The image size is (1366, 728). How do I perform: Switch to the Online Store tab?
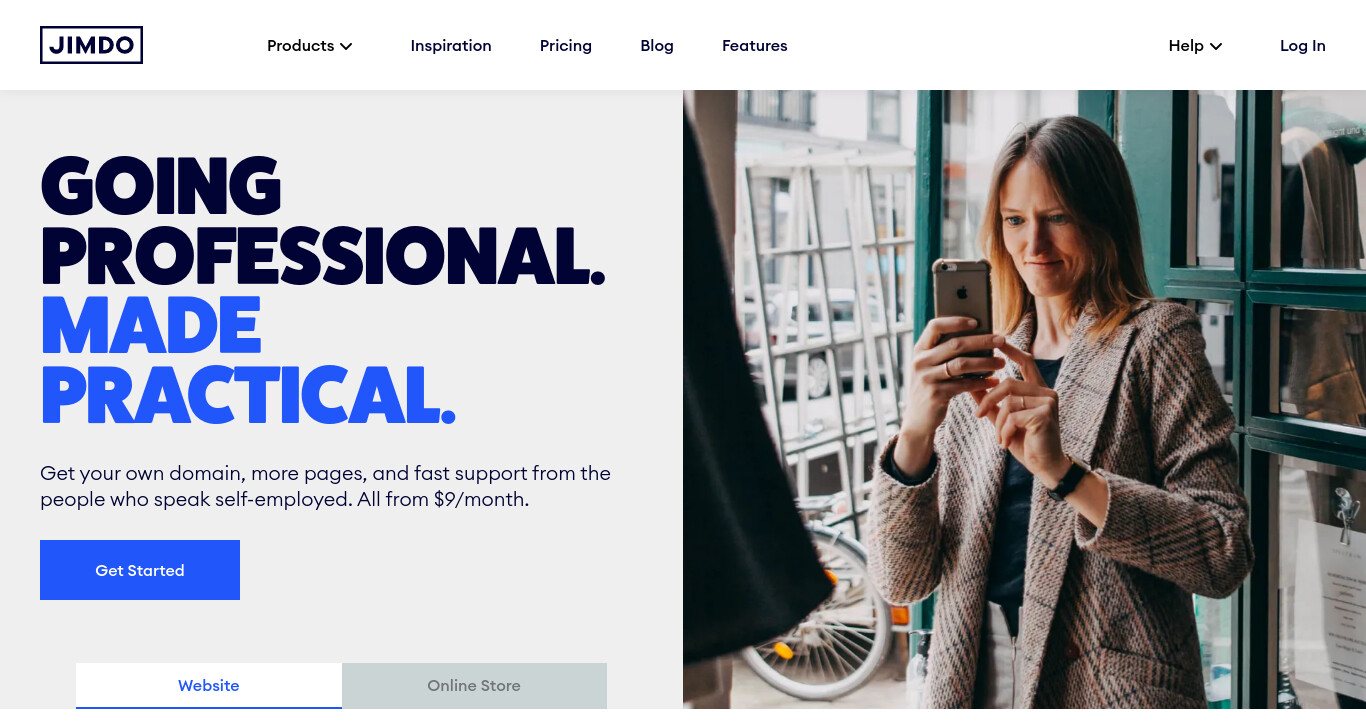(x=474, y=686)
